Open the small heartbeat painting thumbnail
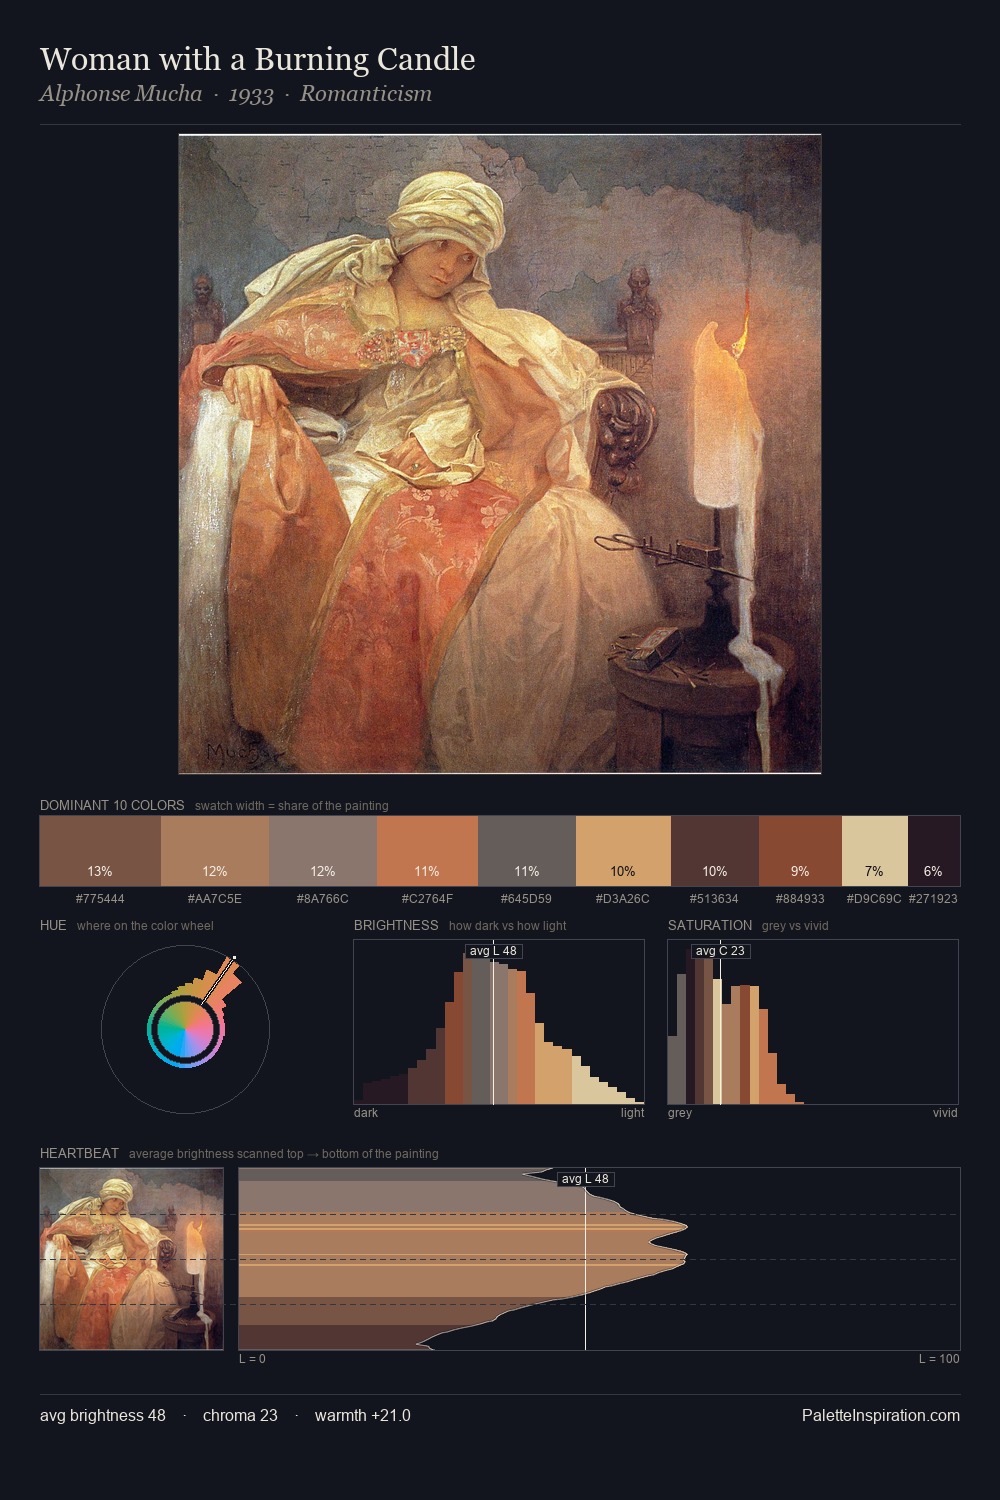 click(x=132, y=1259)
